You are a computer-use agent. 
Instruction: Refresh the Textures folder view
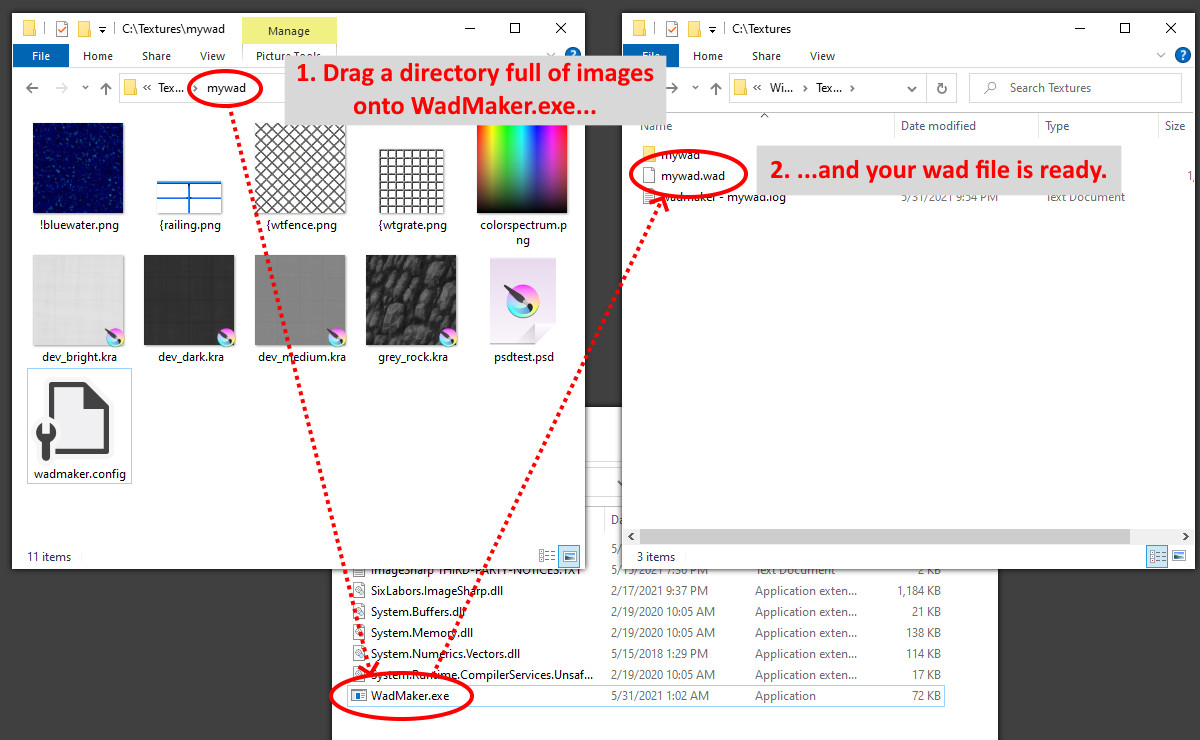[x=941, y=88]
